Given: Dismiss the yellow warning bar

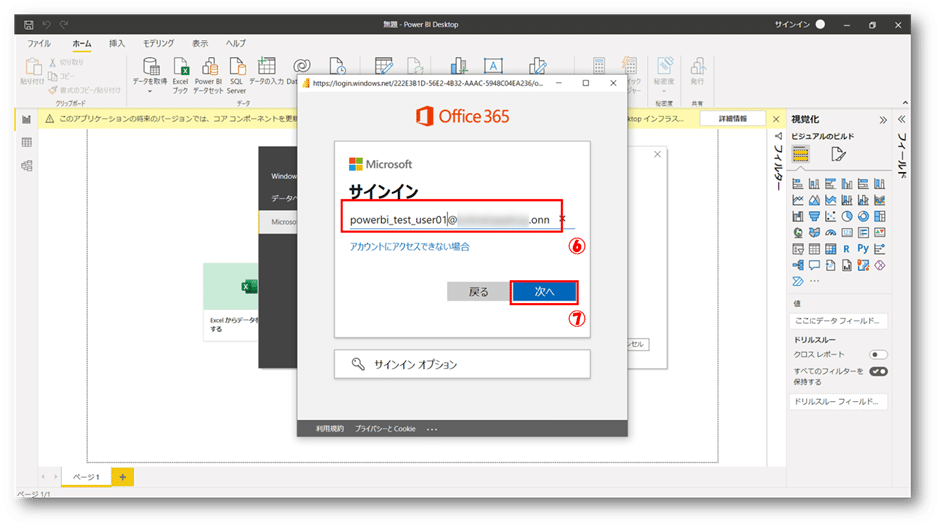Looking at the screenshot, I should (x=776, y=119).
